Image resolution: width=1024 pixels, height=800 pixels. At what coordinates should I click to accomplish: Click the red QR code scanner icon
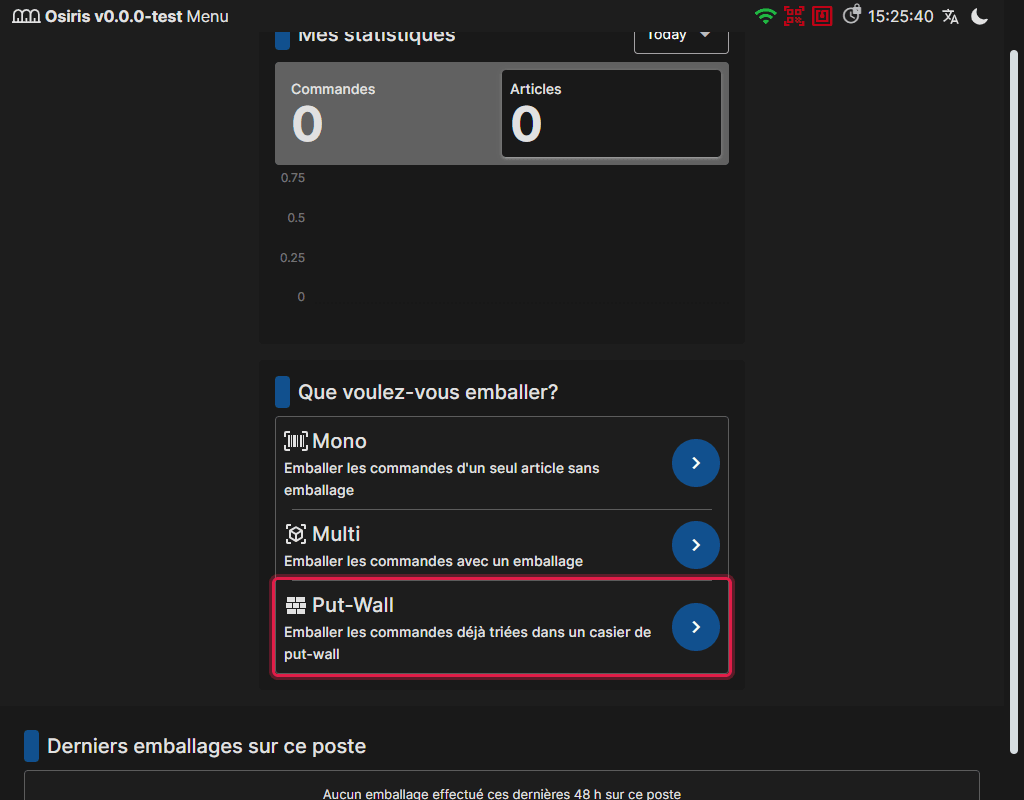click(x=794, y=16)
